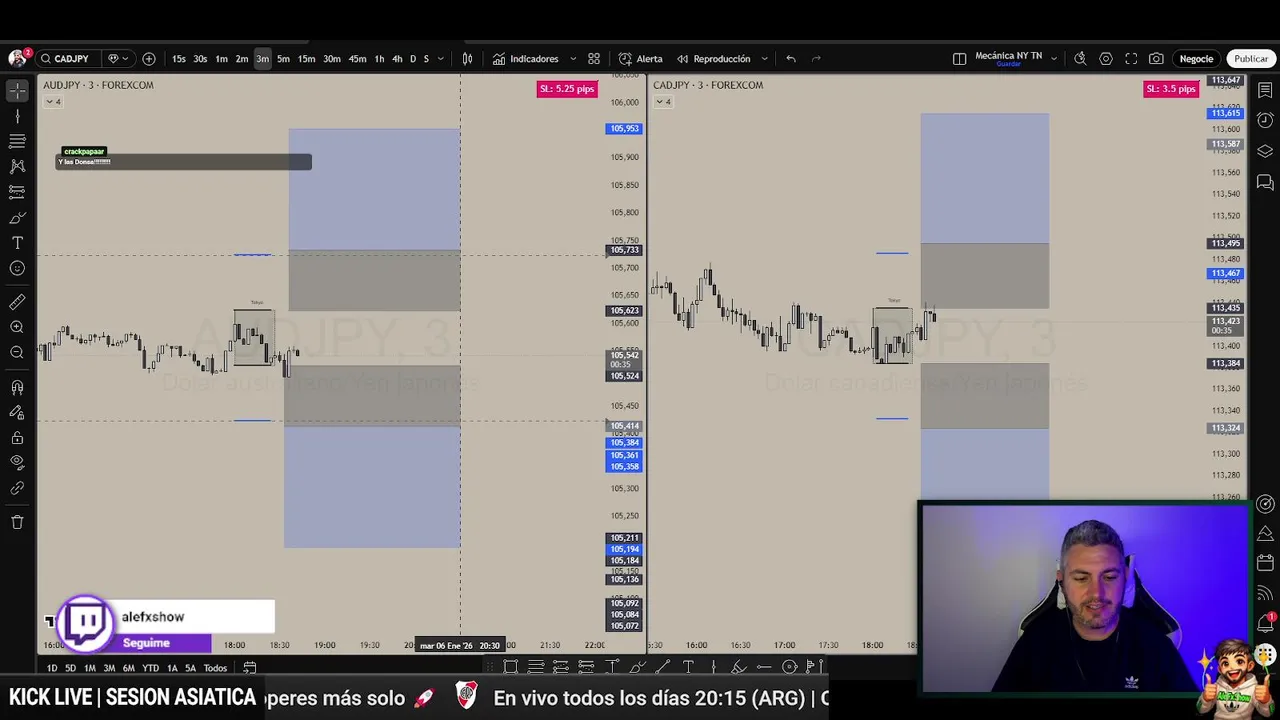
Task: Activate the zoom-in tool
Action: (x=17, y=327)
